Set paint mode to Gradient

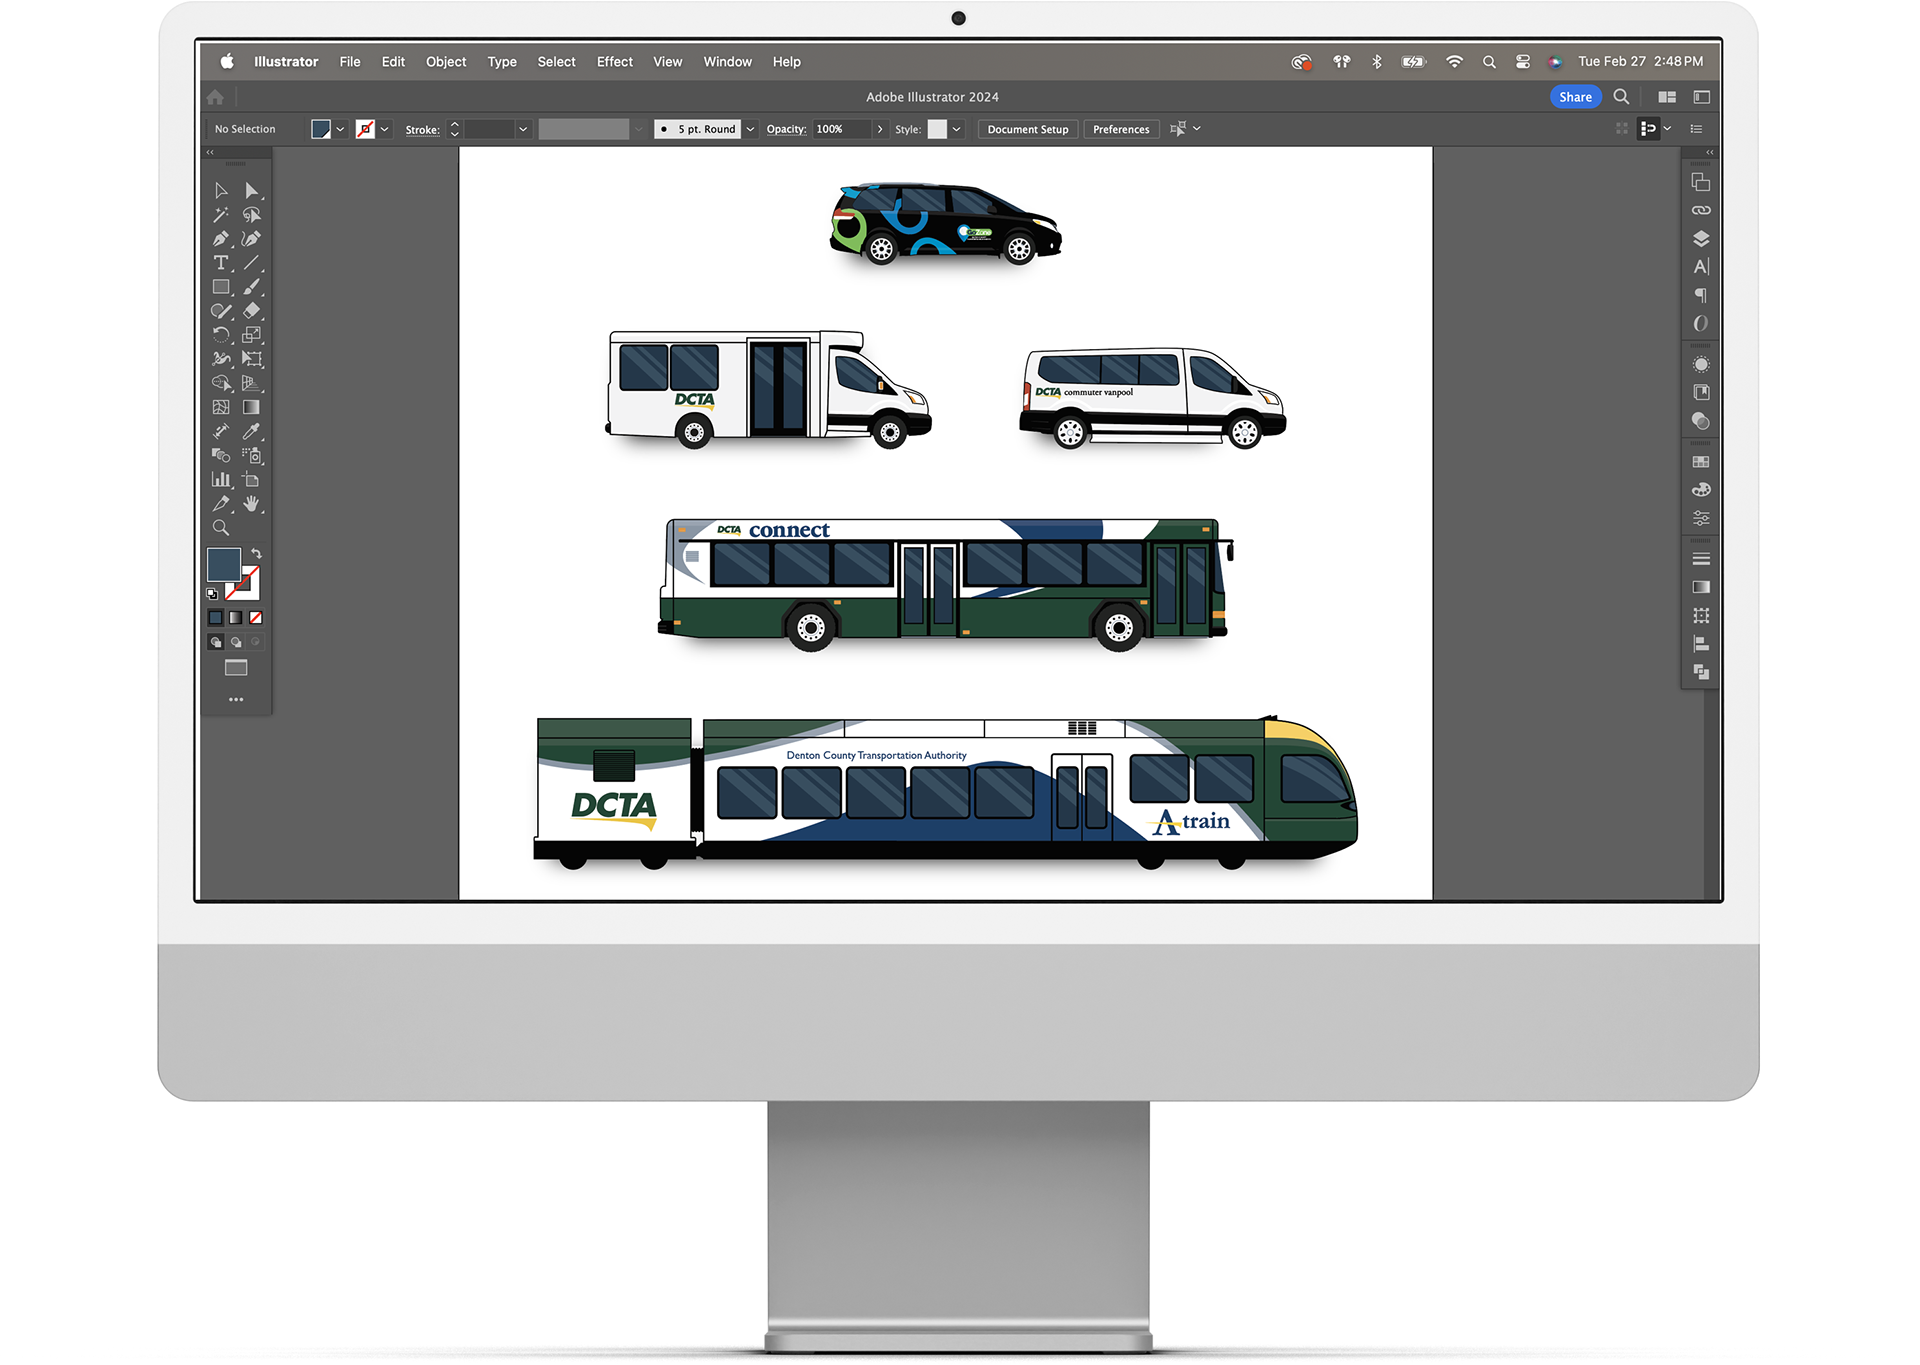(235, 618)
